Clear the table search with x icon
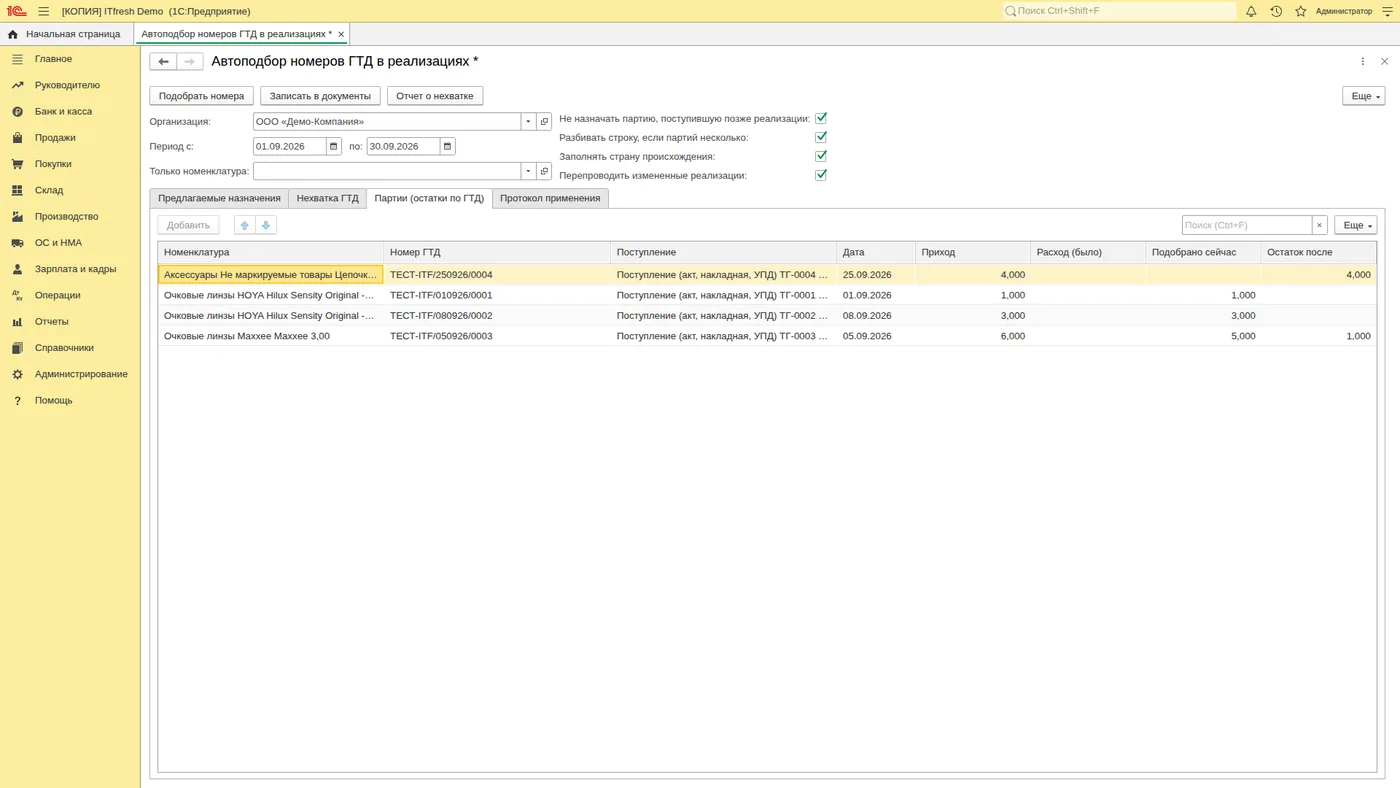 pos(1319,225)
